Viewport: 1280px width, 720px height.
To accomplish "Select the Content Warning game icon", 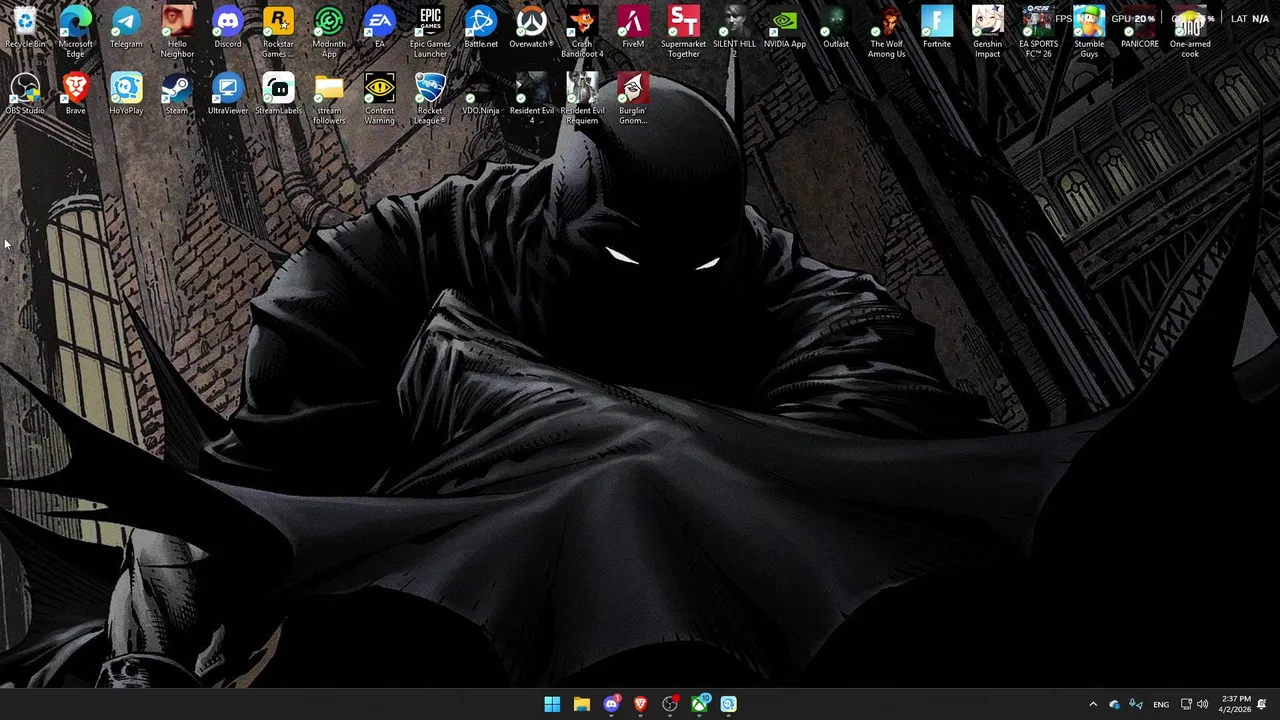I will 380,99.
